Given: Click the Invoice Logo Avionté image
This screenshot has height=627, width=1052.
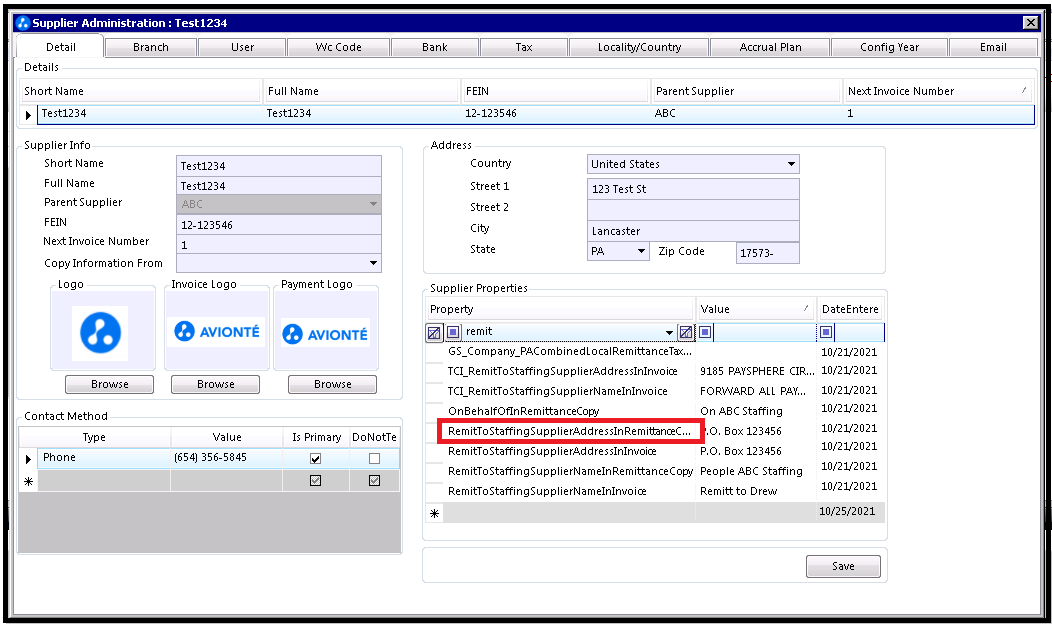Looking at the screenshot, I should [216, 332].
